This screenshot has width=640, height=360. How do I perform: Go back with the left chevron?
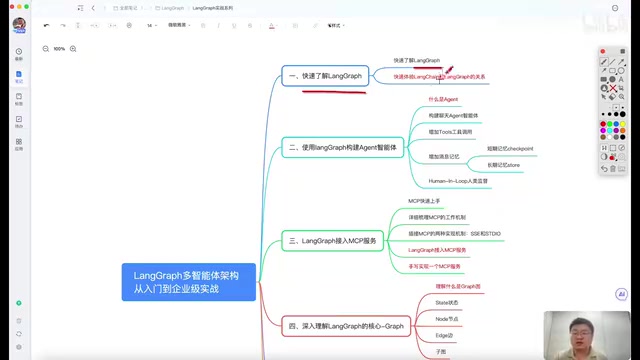(x=93, y=8)
